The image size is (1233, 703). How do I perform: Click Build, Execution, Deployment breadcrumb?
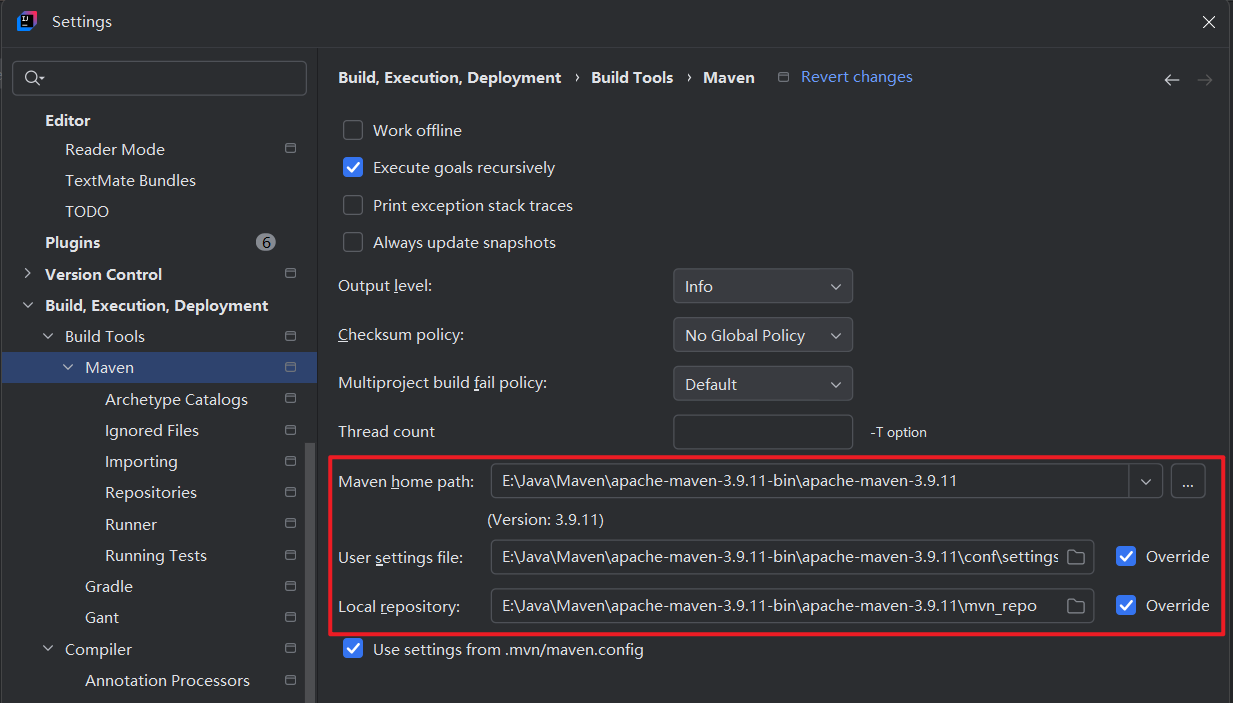450,77
